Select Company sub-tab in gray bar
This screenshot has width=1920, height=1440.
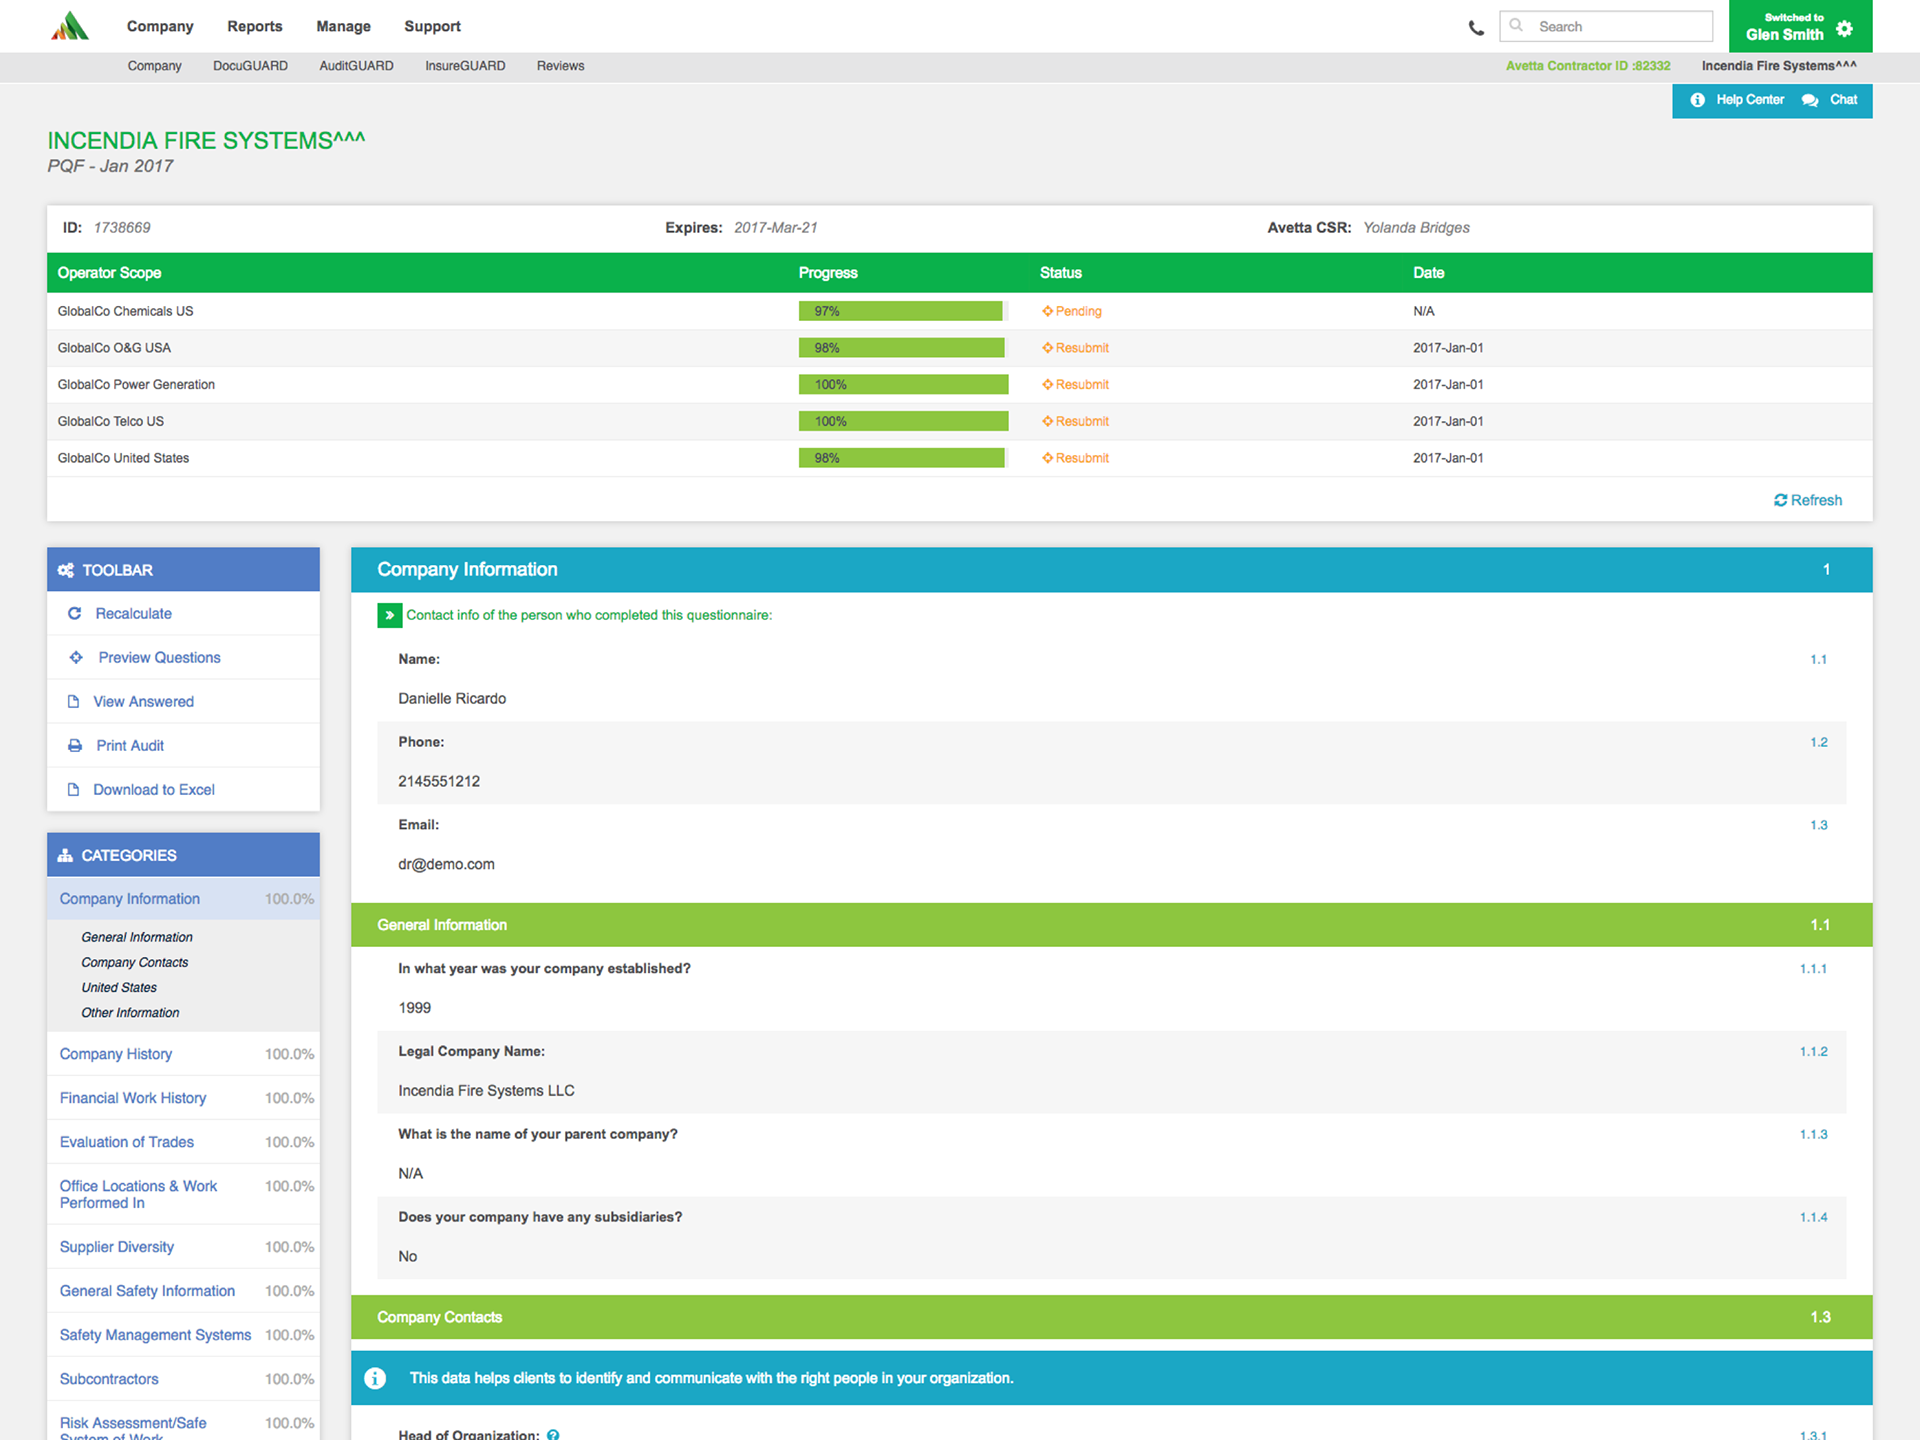pyautogui.click(x=154, y=66)
